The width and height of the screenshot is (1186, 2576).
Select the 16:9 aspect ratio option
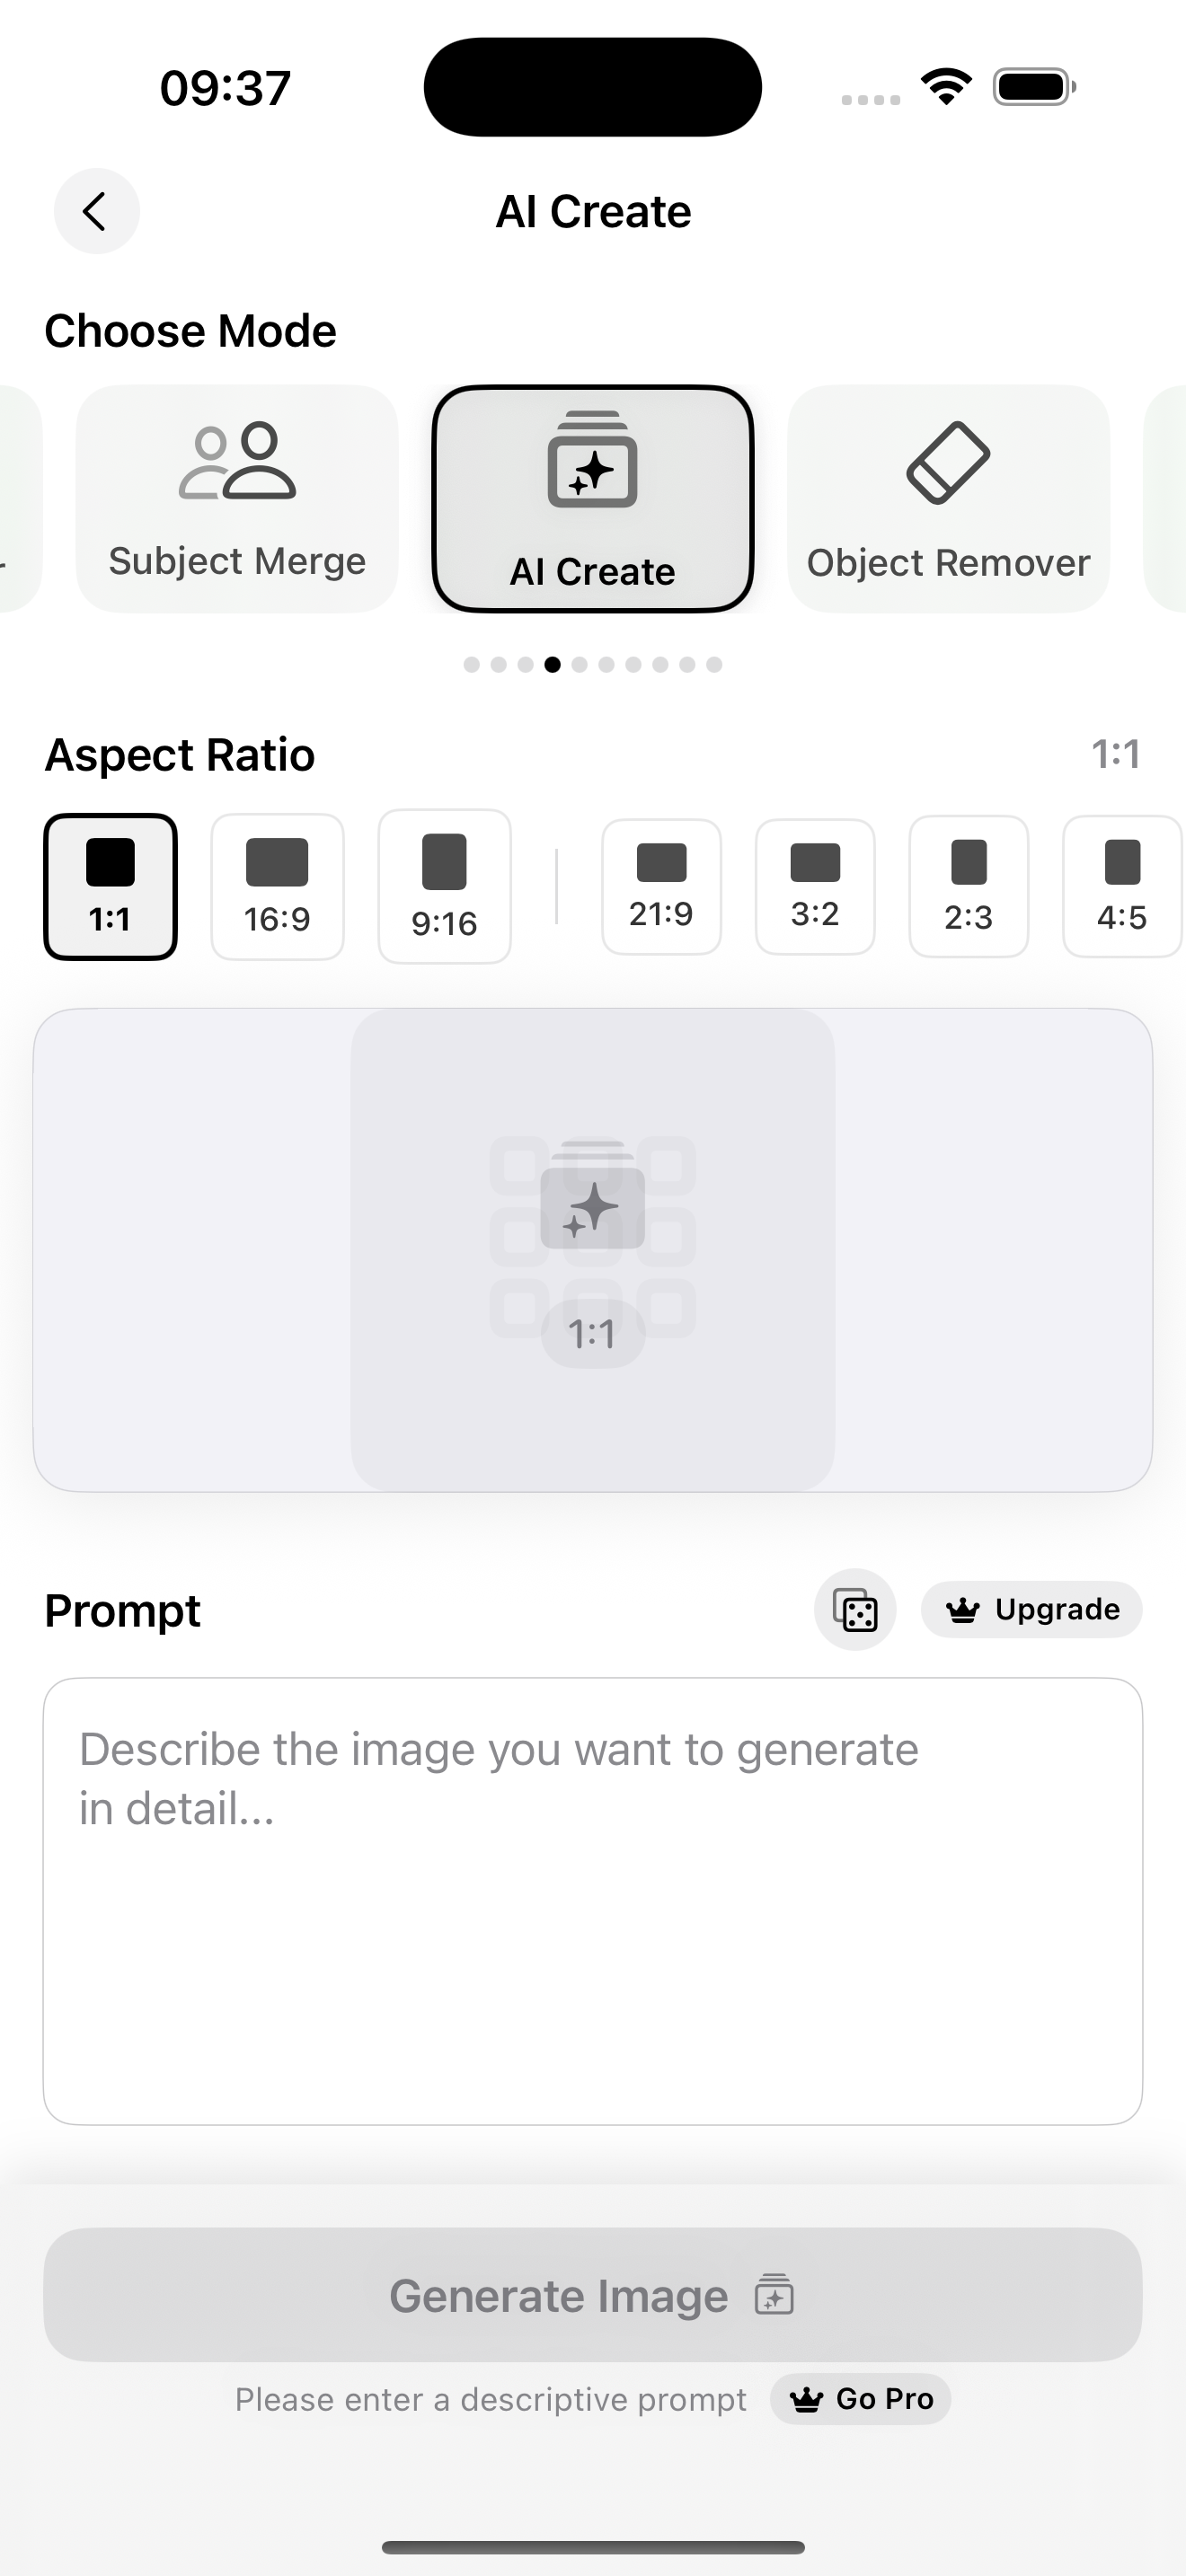click(x=277, y=886)
